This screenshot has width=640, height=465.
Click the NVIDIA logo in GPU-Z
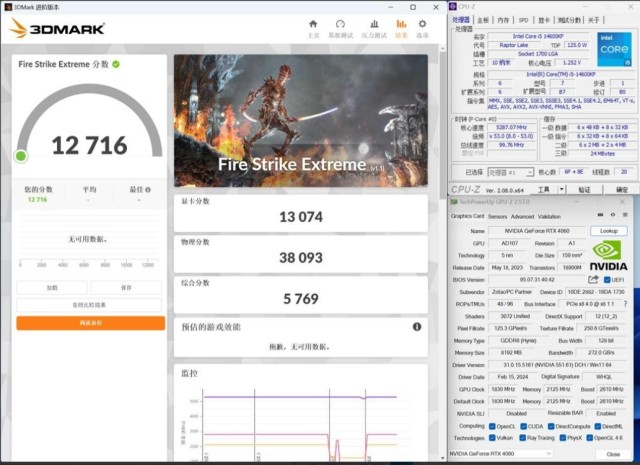click(x=608, y=256)
